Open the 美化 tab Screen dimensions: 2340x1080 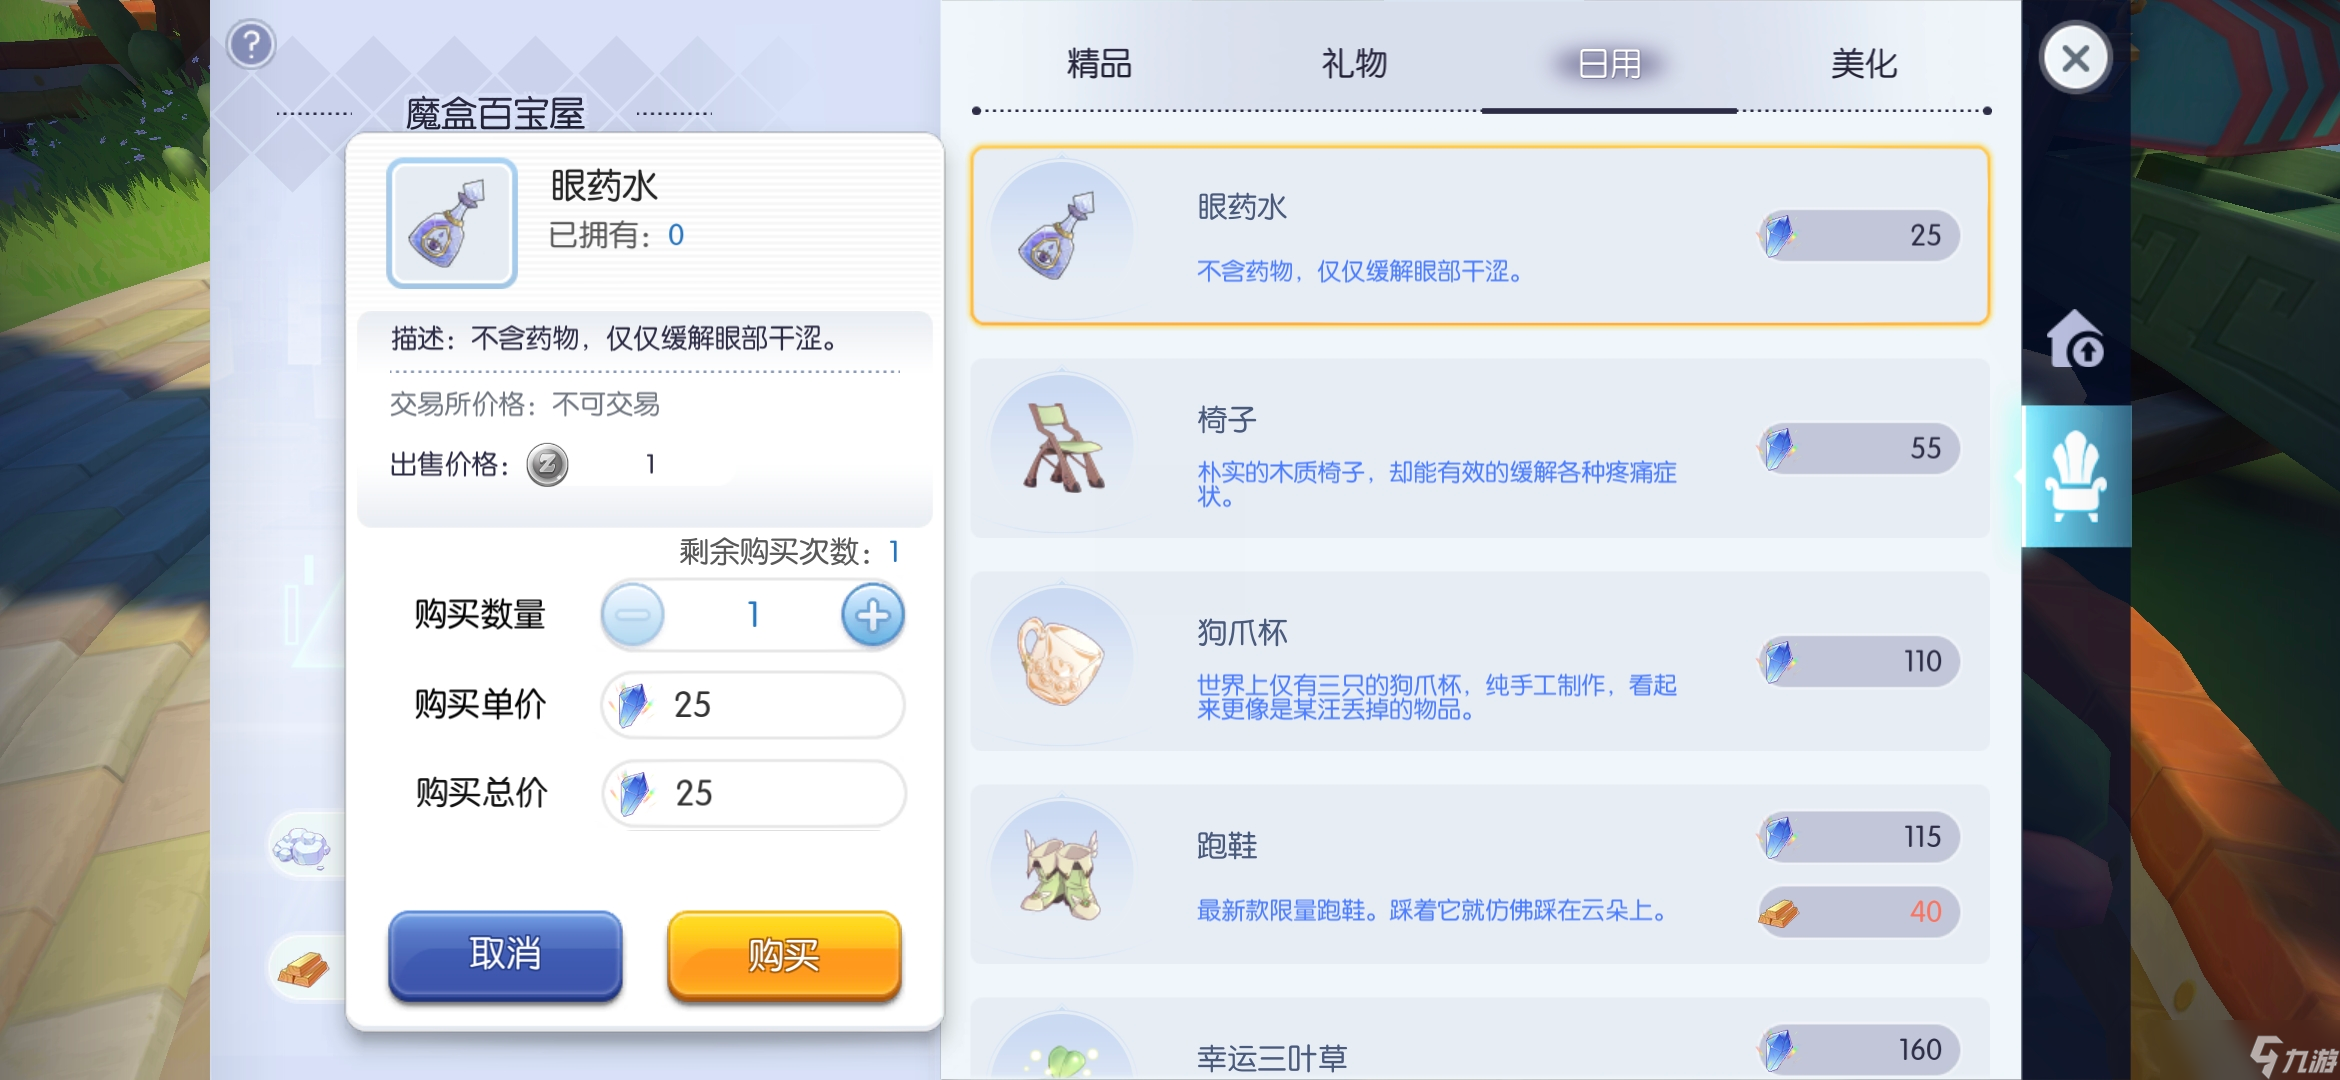click(x=1864, y=64)
